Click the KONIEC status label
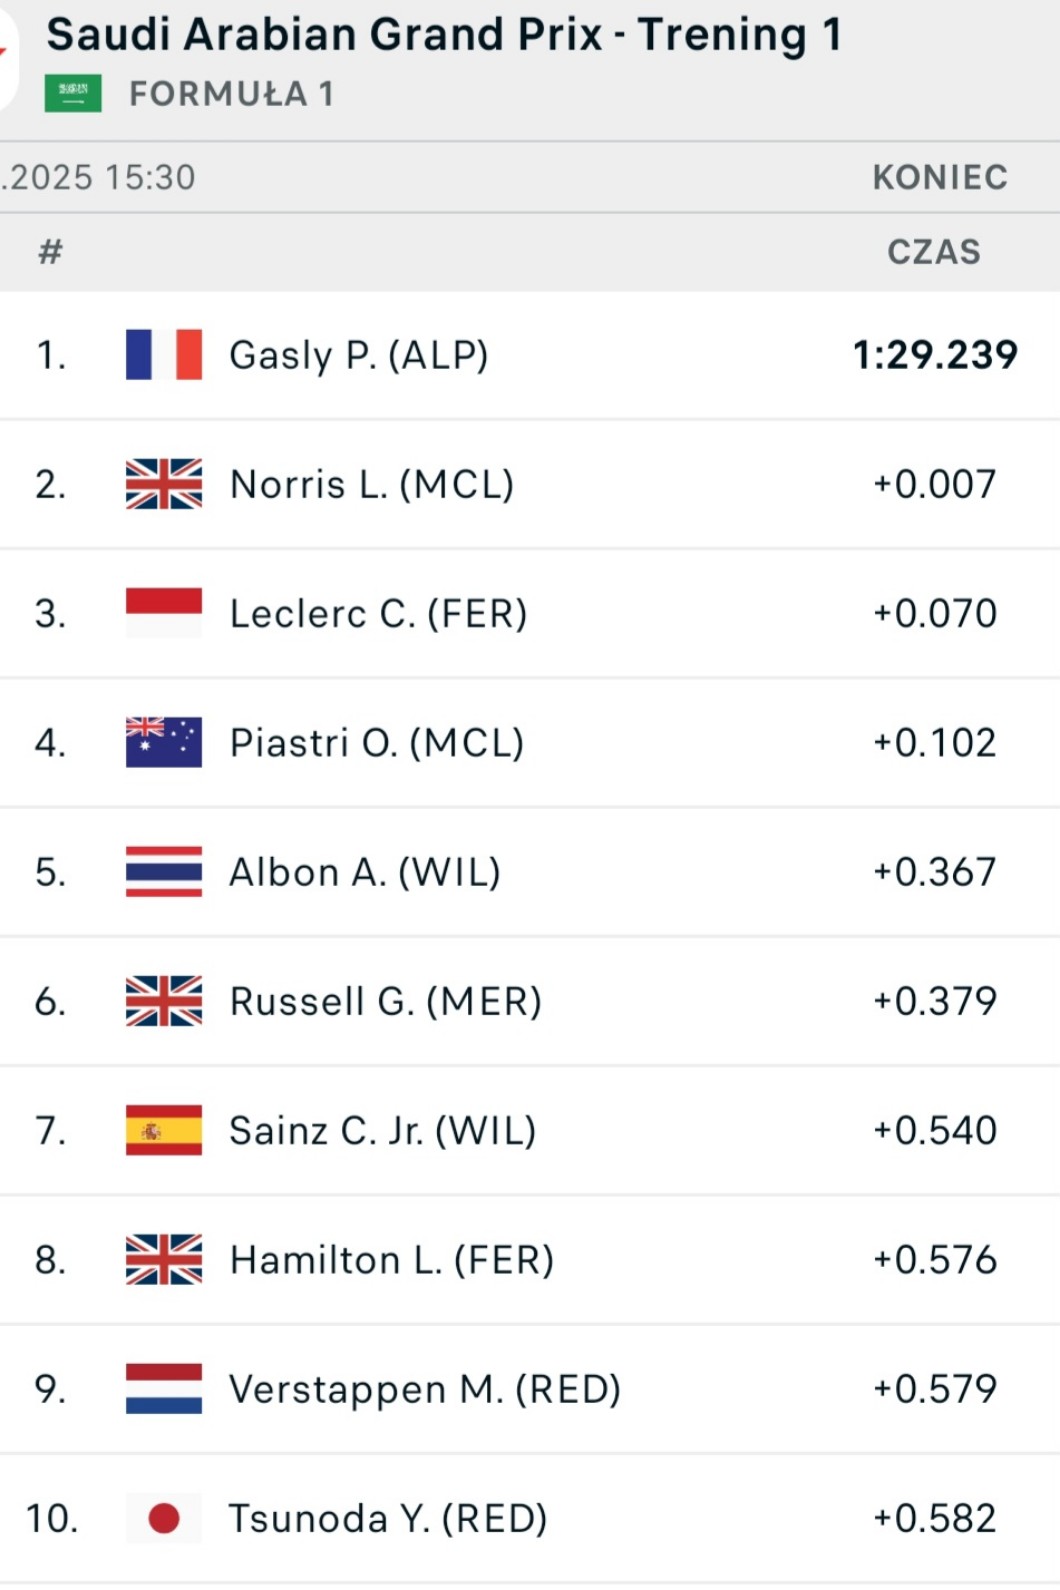This screenshot has height=1590, width=1060. (940, 177)
